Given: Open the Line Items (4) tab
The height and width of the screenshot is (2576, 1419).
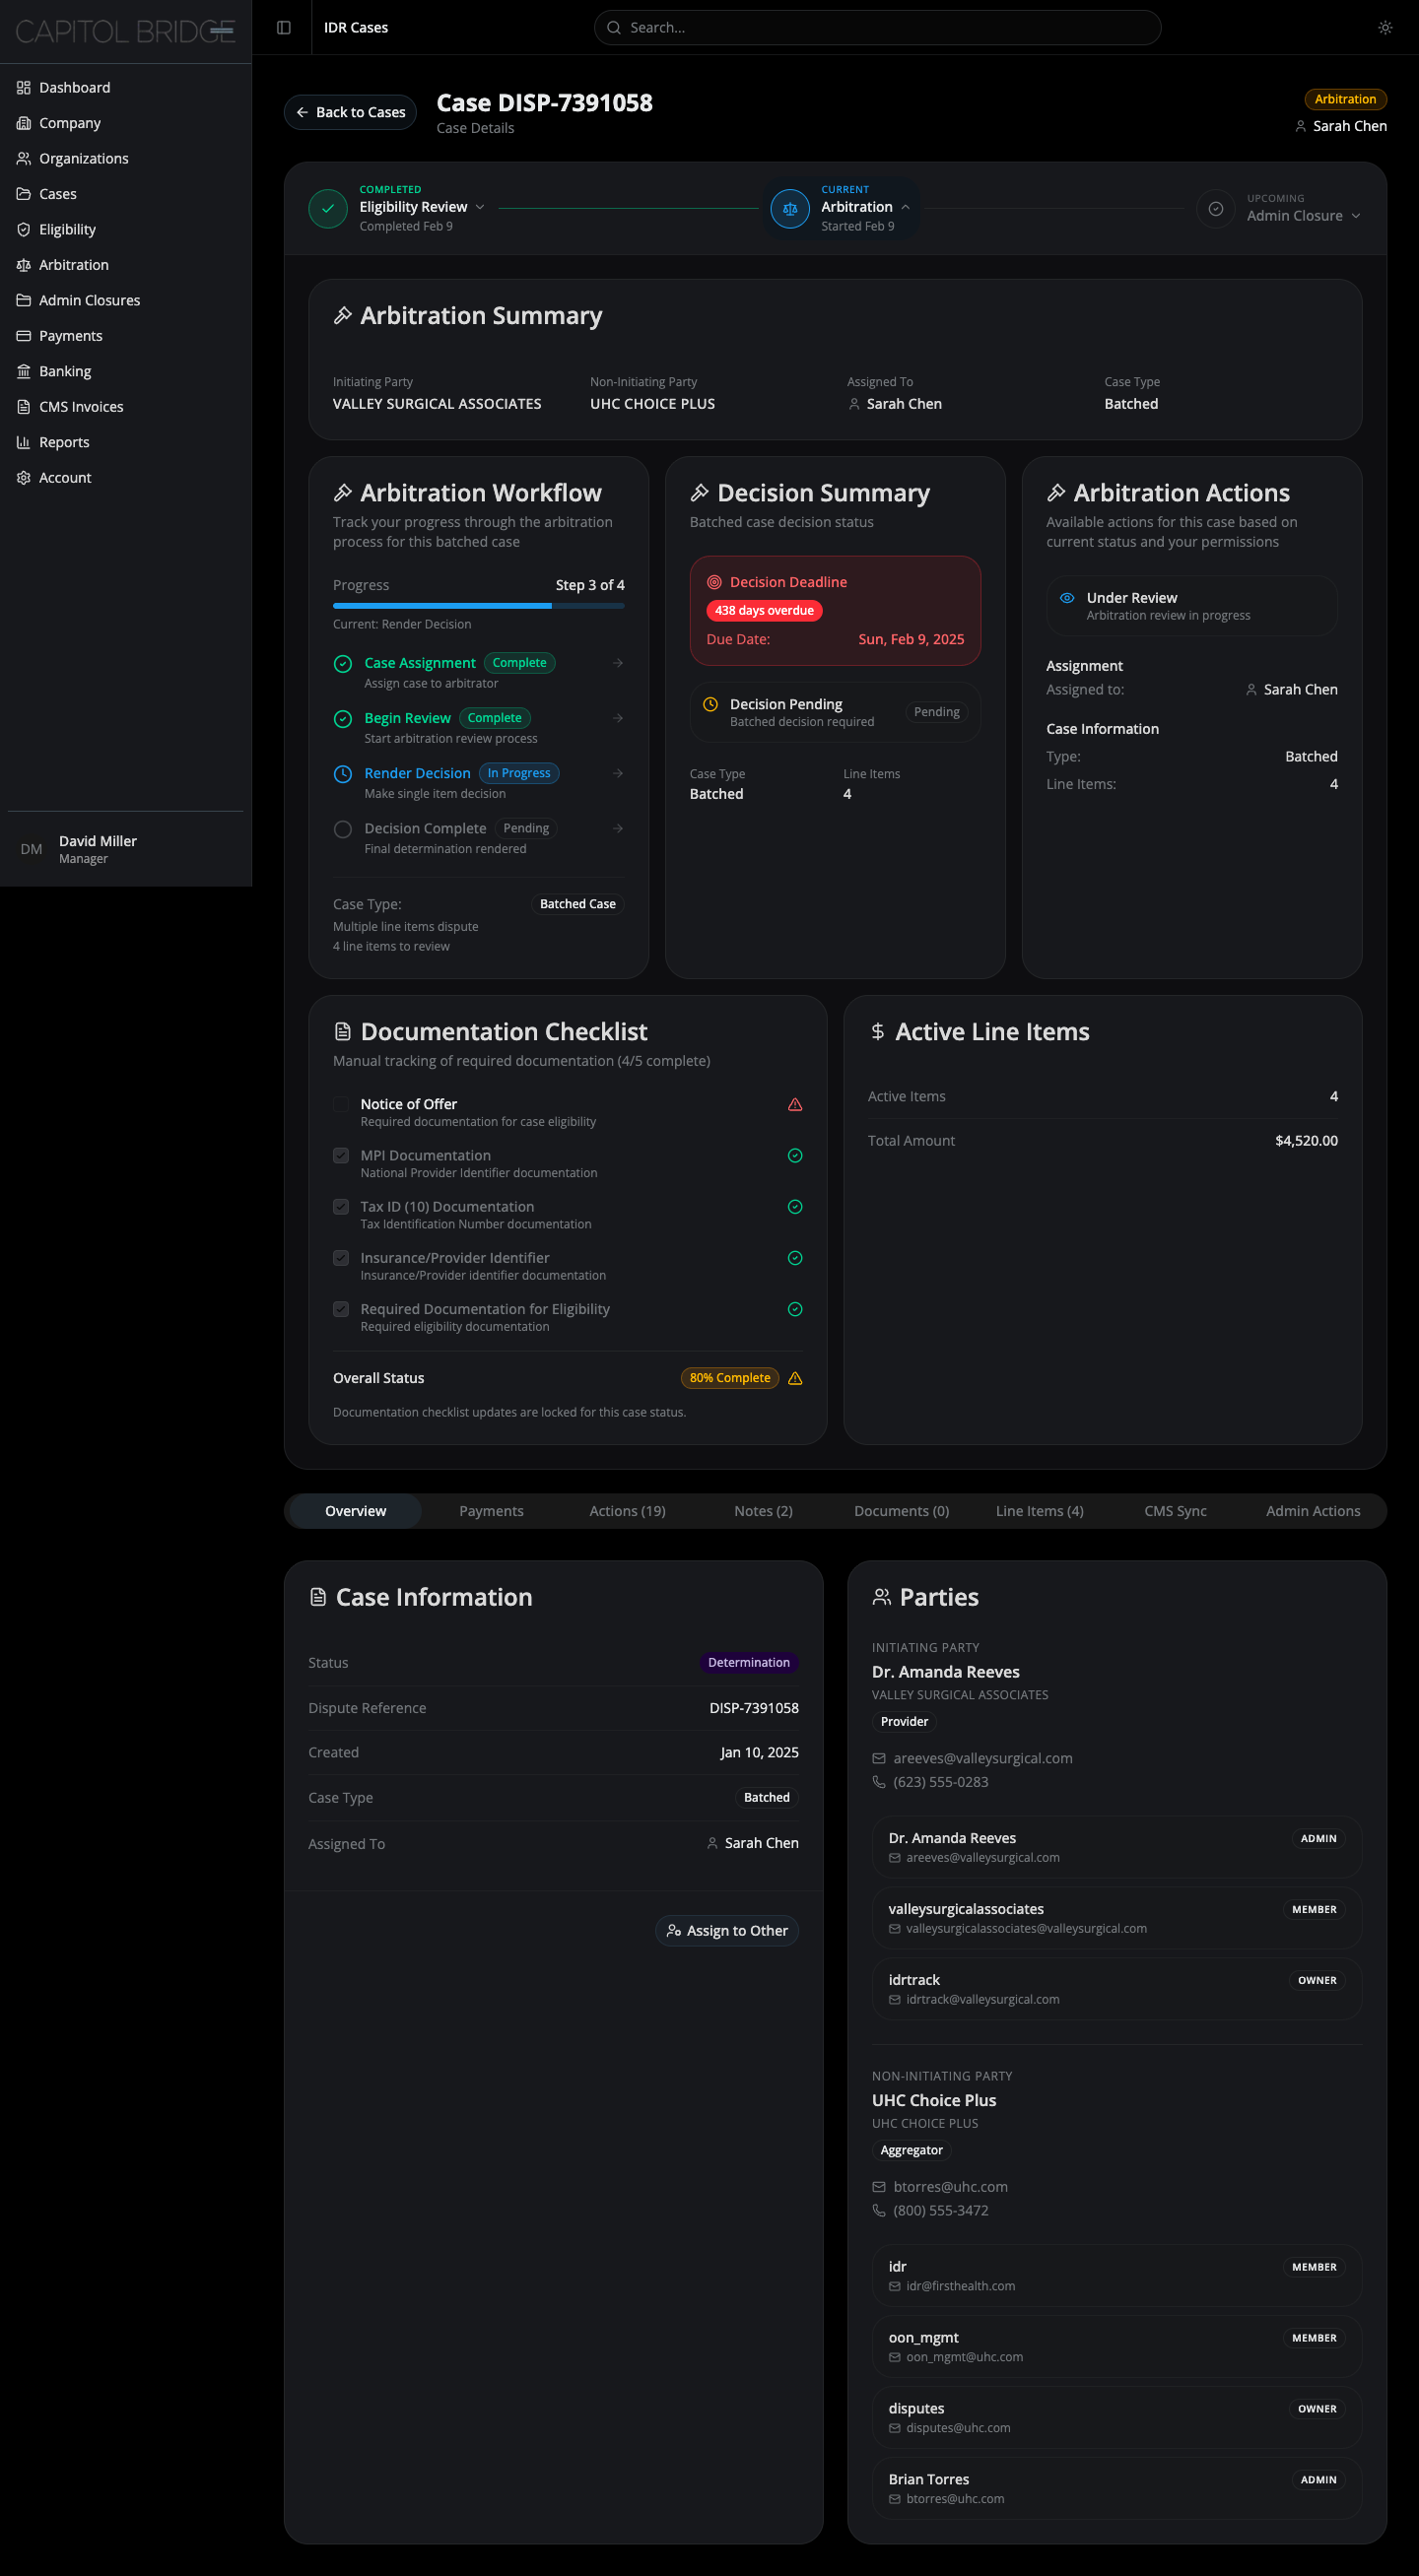Looking at the screenshot, I should (1039, 1511).
